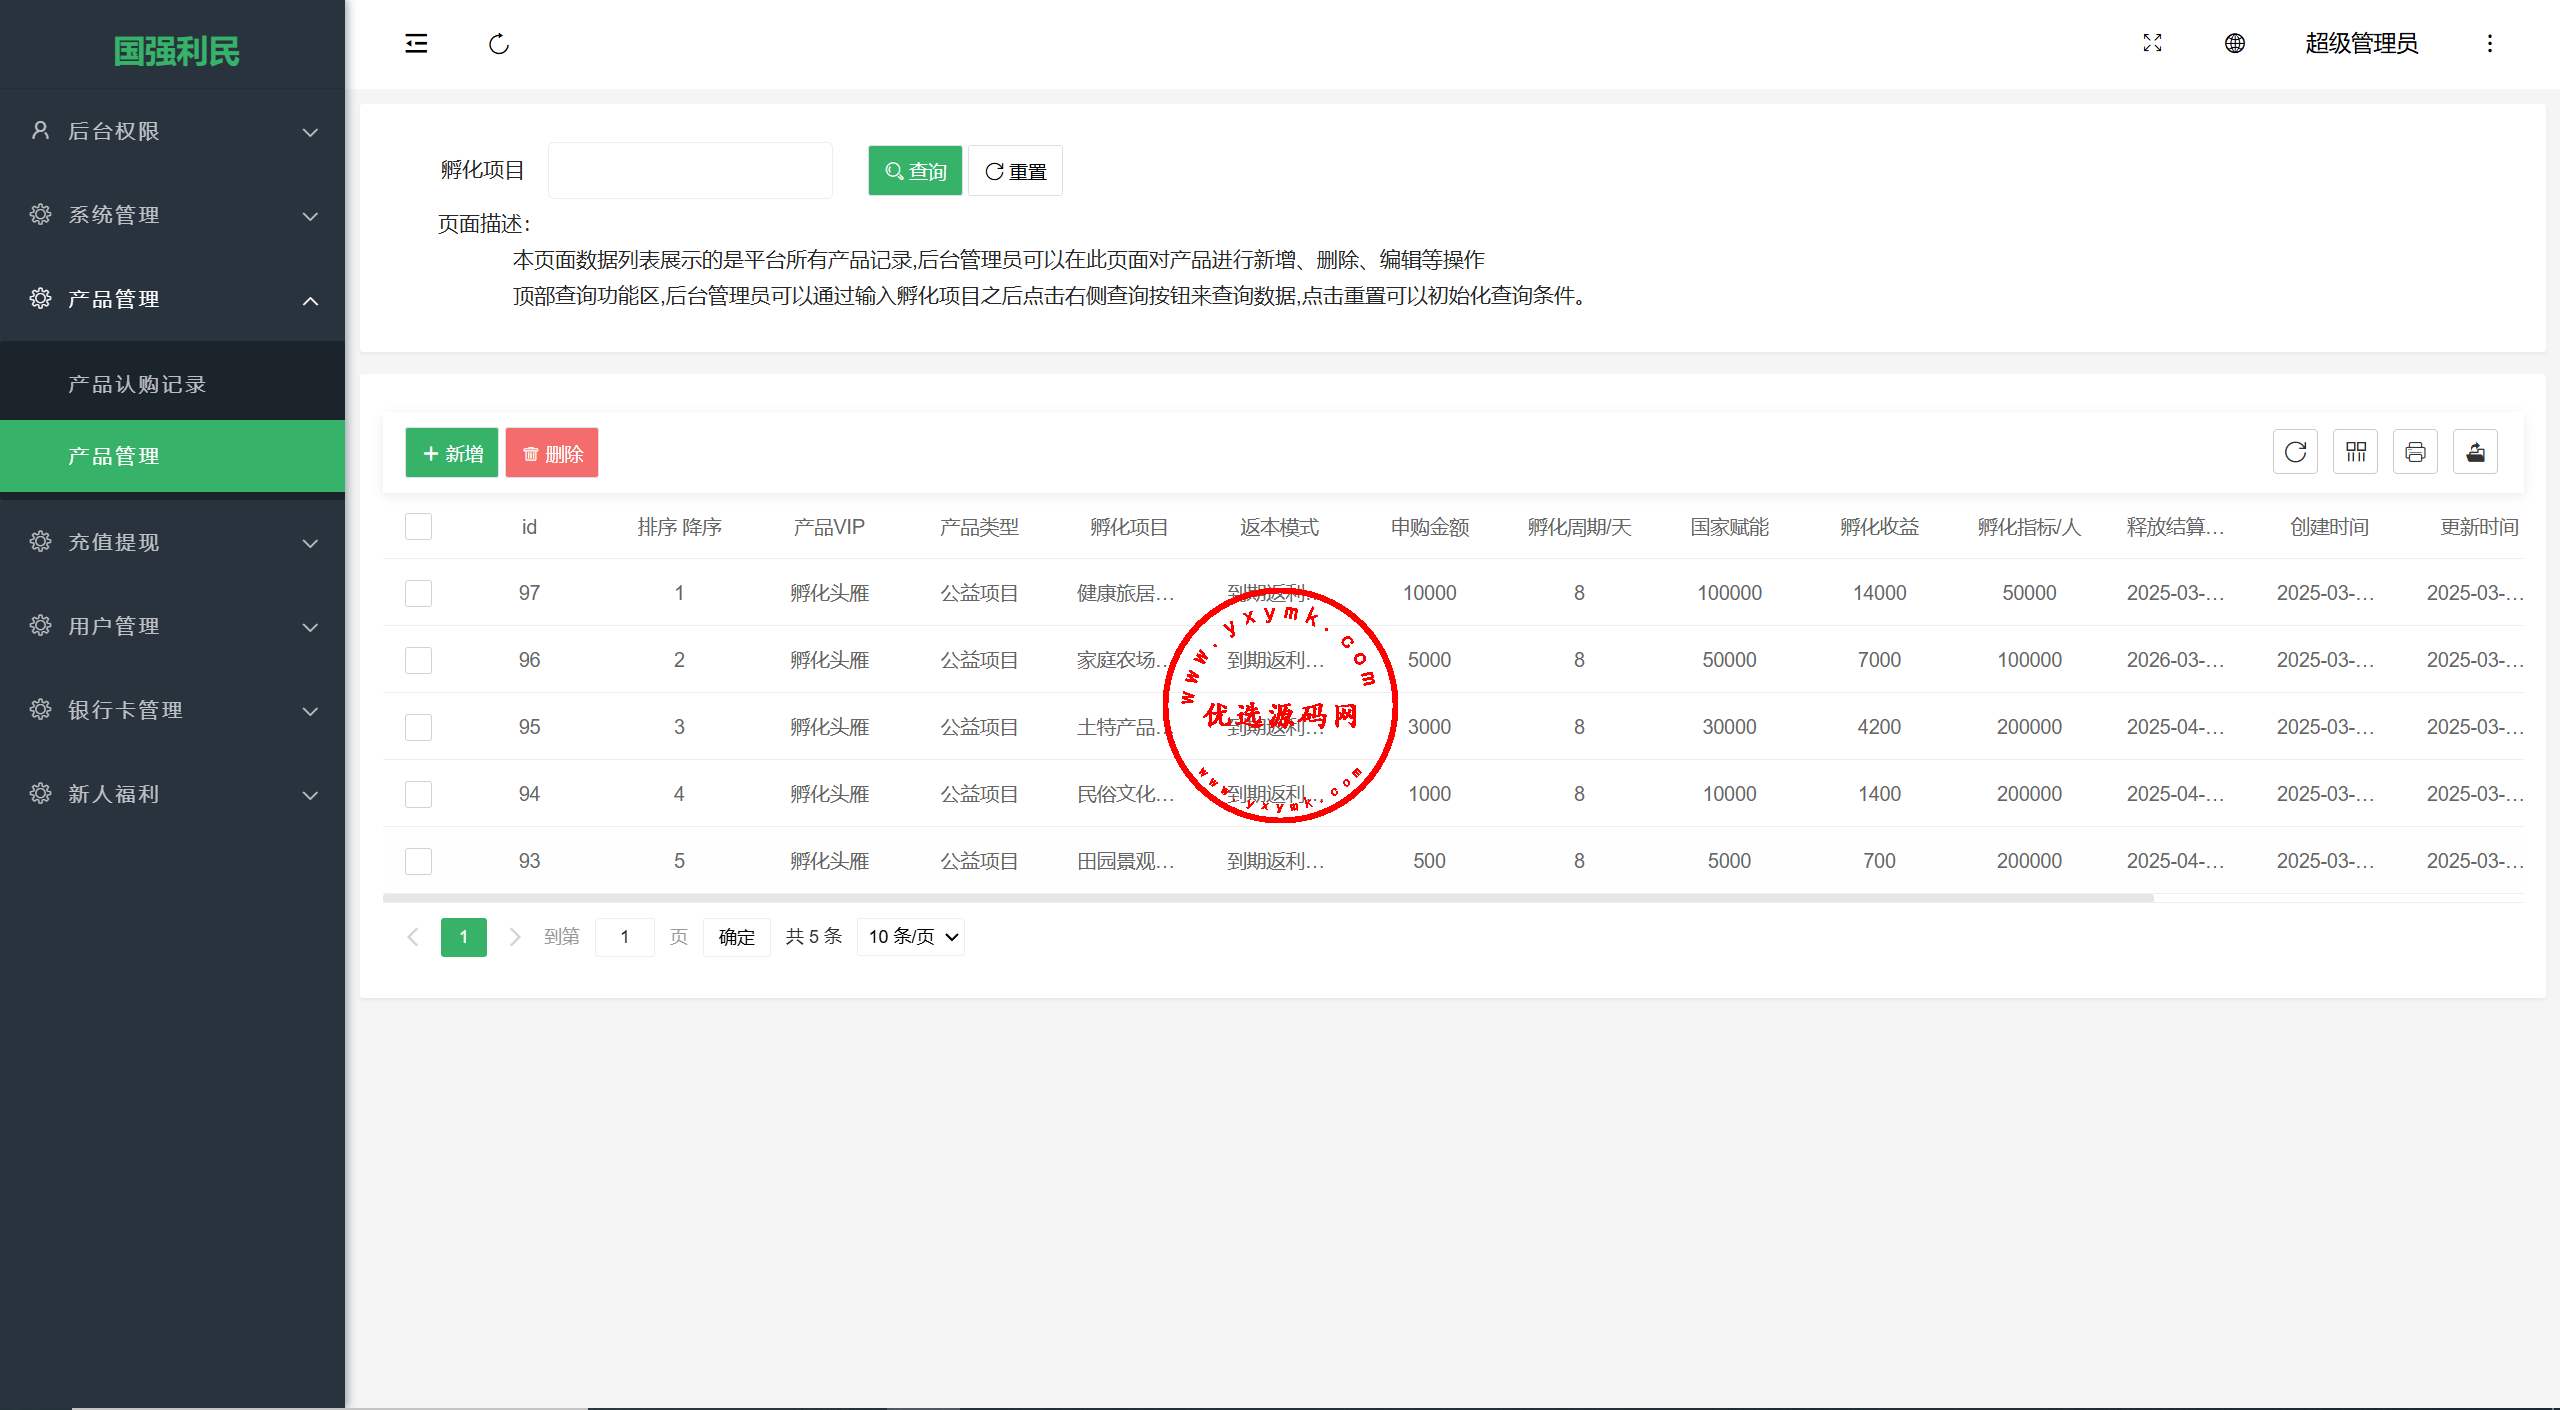Image resolution: width=2560 pixels, height=1410 pixels.
Task: Expand the 充值提现 menu chevron
Action: click(x=310, y=543)
